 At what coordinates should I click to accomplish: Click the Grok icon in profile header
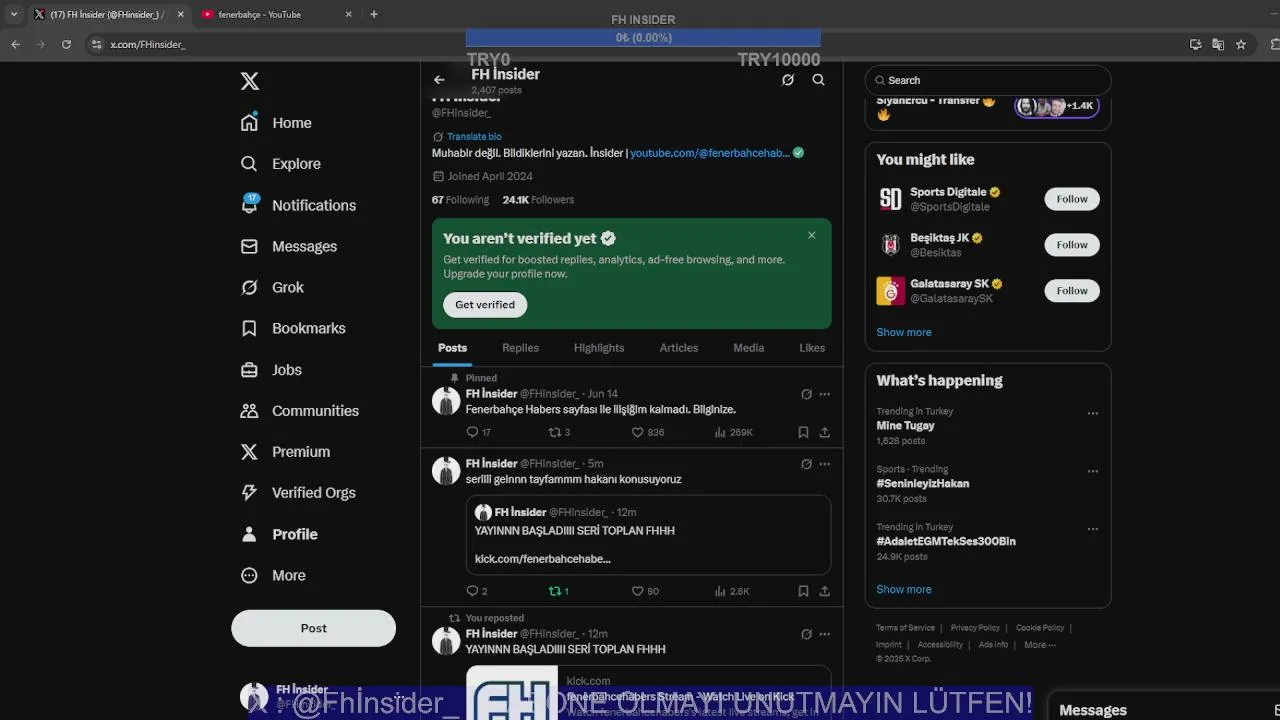tap(788, 80)
